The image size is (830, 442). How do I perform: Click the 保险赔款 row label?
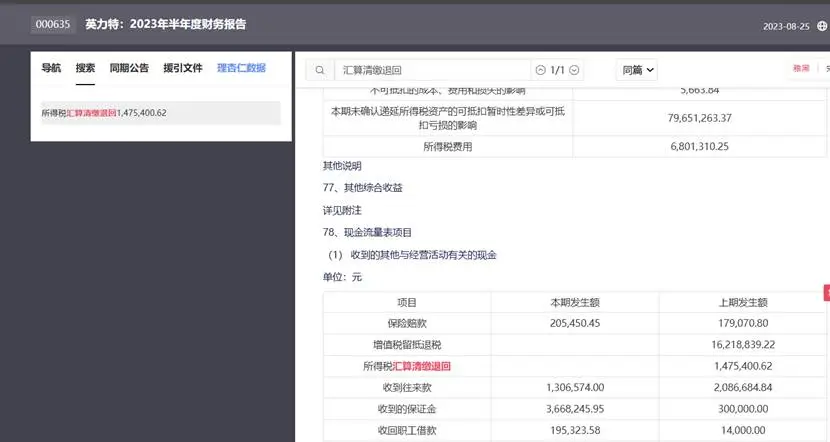coord(407,323)
